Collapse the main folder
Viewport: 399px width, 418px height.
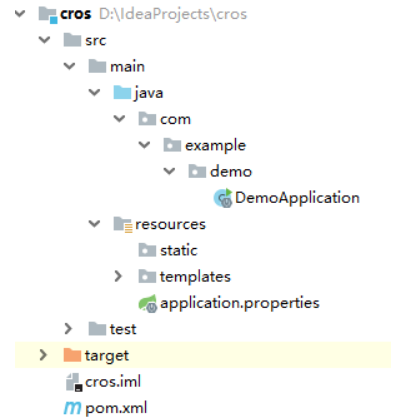pos(69,66)
